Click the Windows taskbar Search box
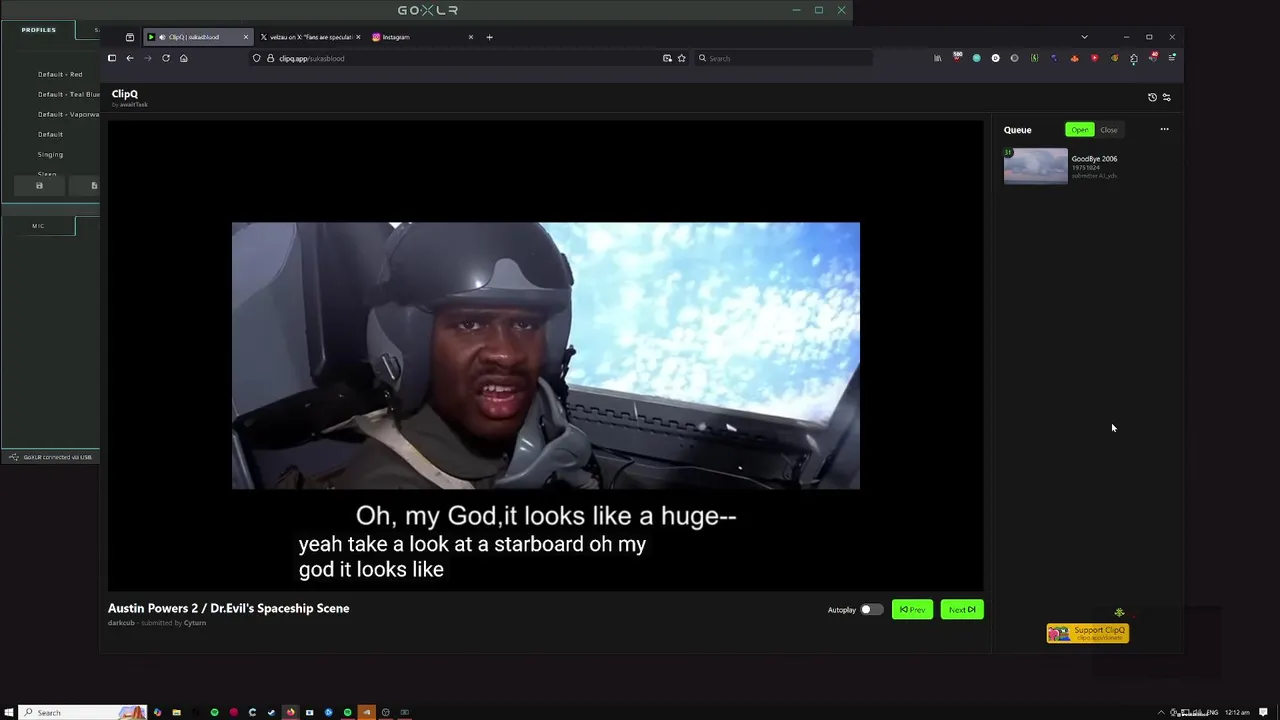The width and height of the screenshot is (1280, 720). coord(83,712)
